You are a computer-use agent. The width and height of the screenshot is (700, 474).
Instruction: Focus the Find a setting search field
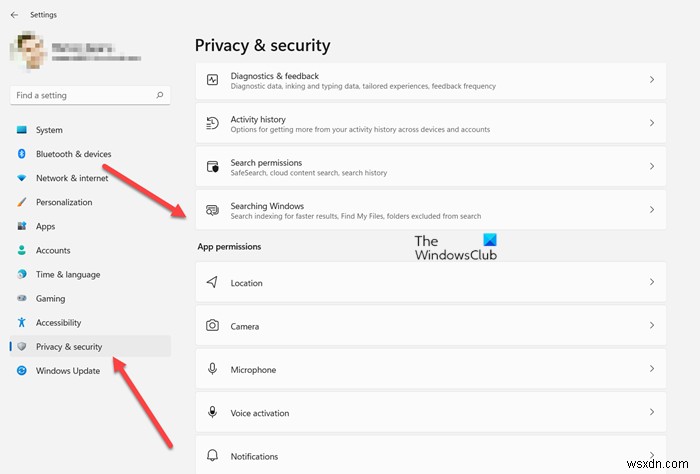(82, 96)
